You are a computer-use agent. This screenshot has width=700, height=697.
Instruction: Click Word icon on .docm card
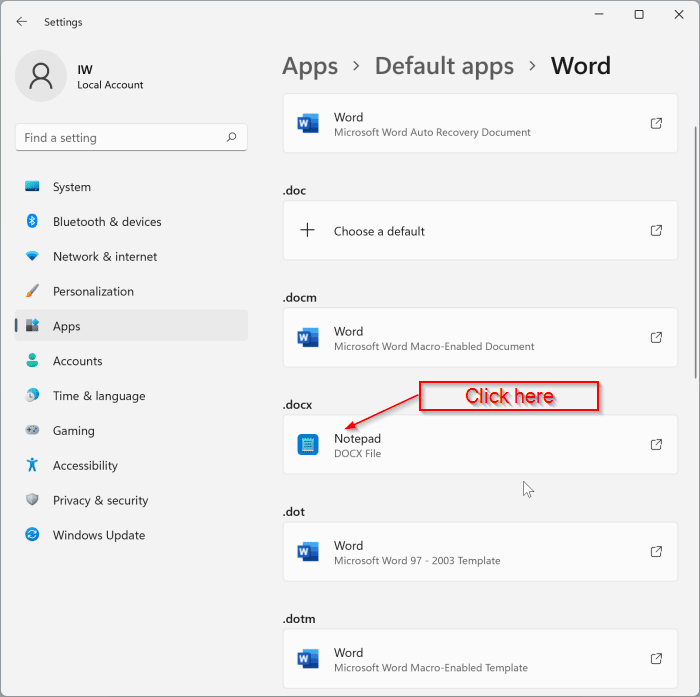(x=308, y=338)
